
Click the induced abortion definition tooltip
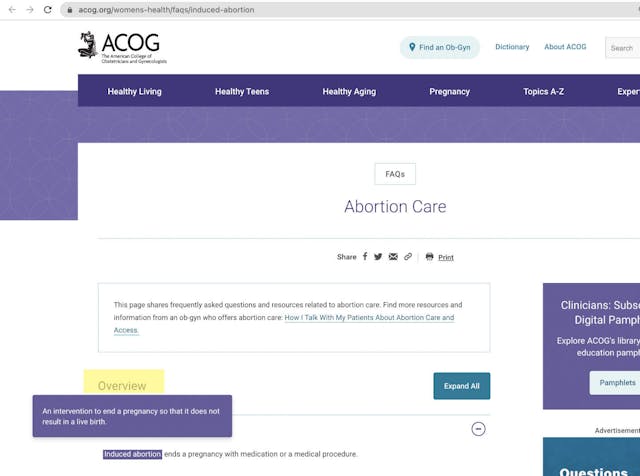pyautogui.click(x=132, y=416)
